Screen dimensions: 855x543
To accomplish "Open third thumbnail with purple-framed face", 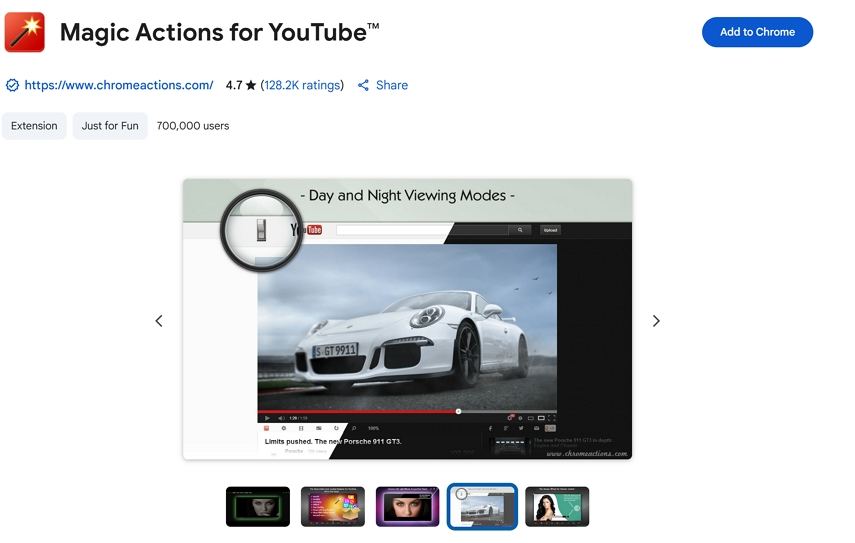I will pyautogui.click(x=407, y=506).
